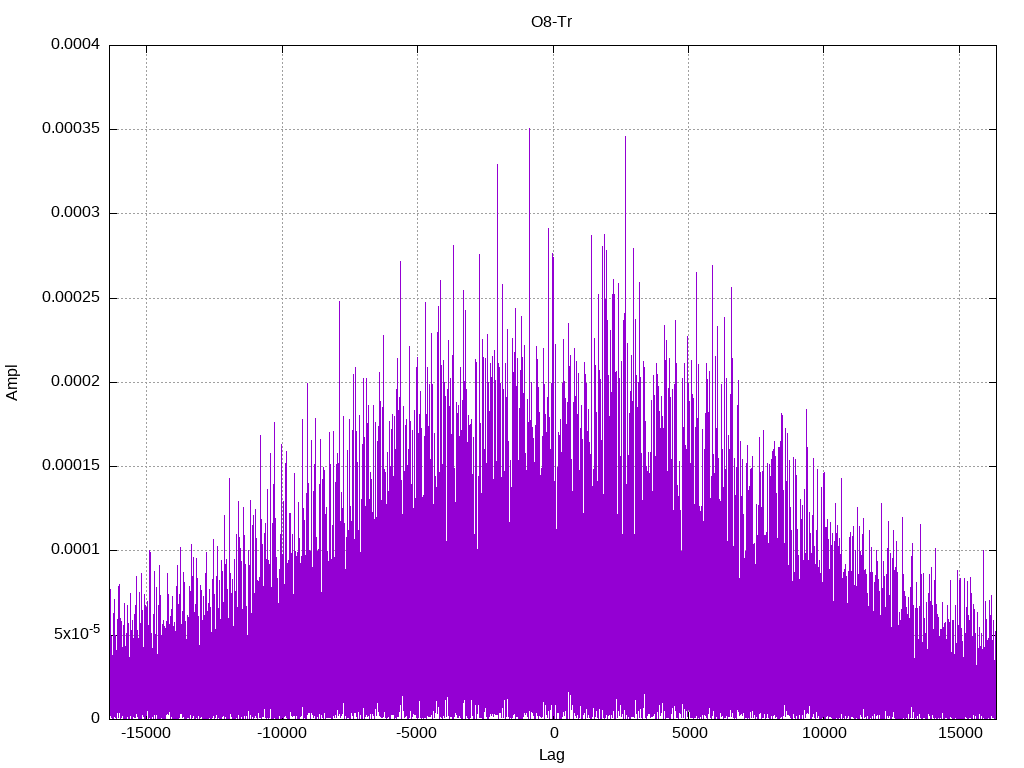Viewport: 1024px width, 768px height.
Task: Click the y-axis value 0.00015
Action: [71, 466]
